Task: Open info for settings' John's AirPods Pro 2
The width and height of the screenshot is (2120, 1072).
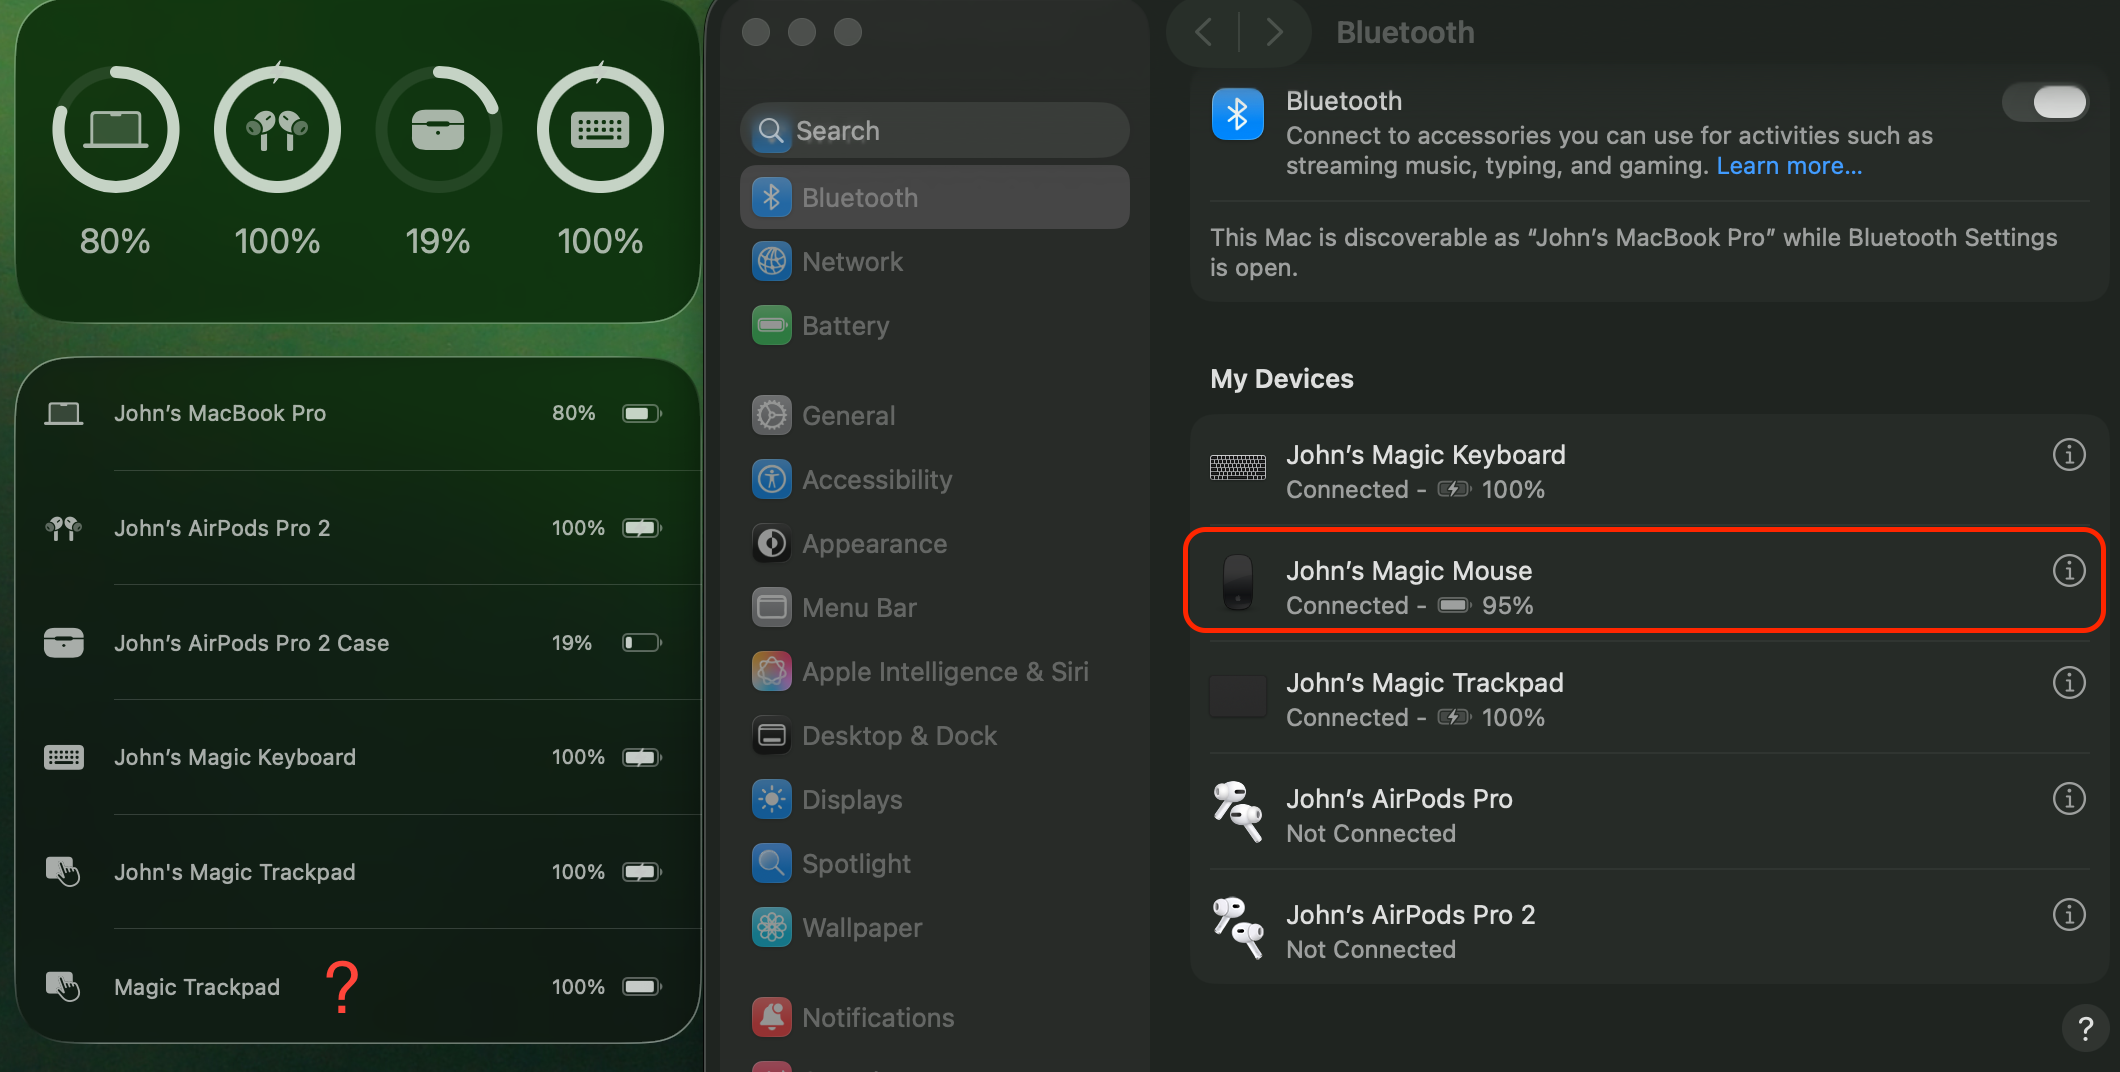Action: pyautogui.click(x=2068, y=915)
